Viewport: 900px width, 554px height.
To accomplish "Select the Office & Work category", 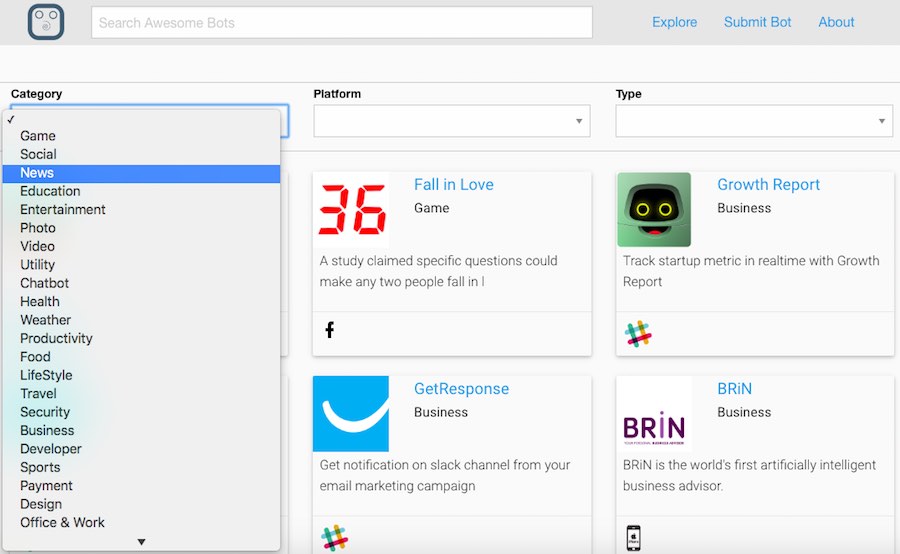I will pyautogui.click(x=62, y=522).
